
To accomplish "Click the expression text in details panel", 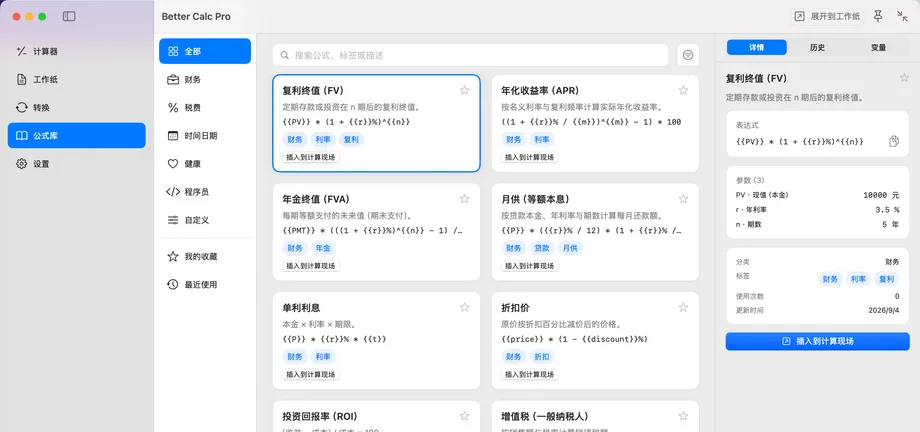I will (x=800, y=141).
